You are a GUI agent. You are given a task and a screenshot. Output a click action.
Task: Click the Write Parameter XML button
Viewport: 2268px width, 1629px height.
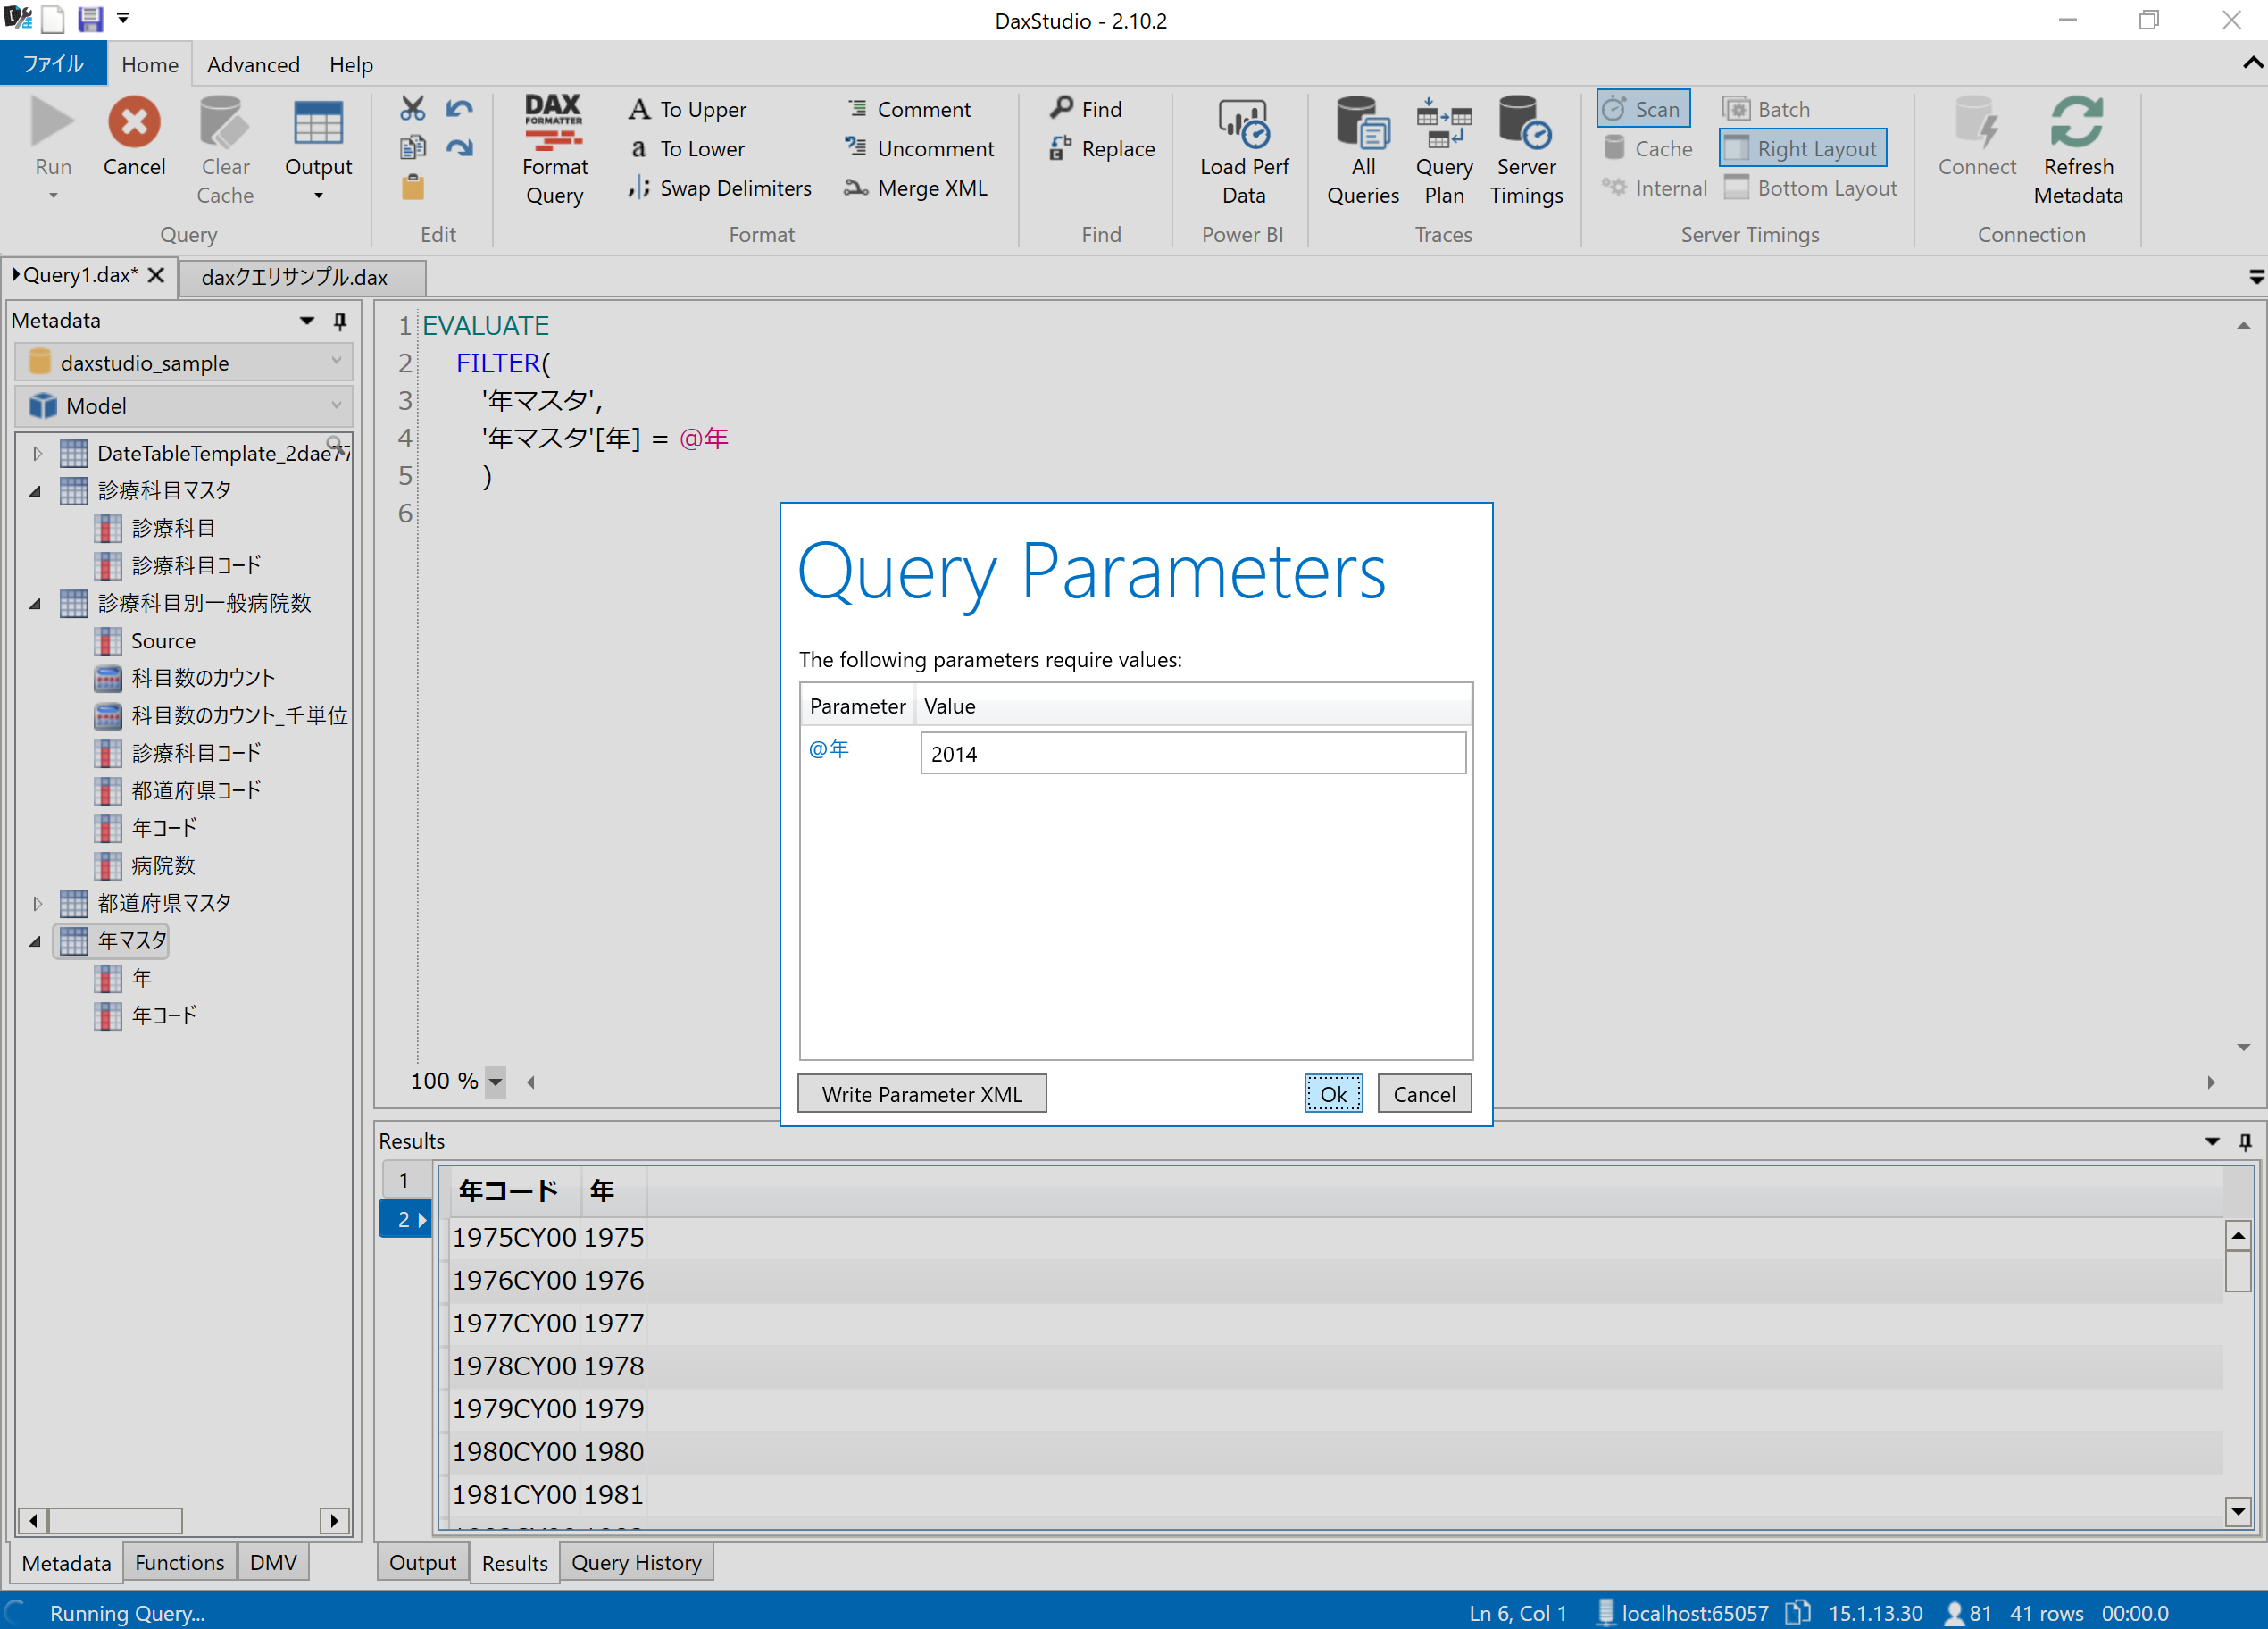click(921, 1093)
